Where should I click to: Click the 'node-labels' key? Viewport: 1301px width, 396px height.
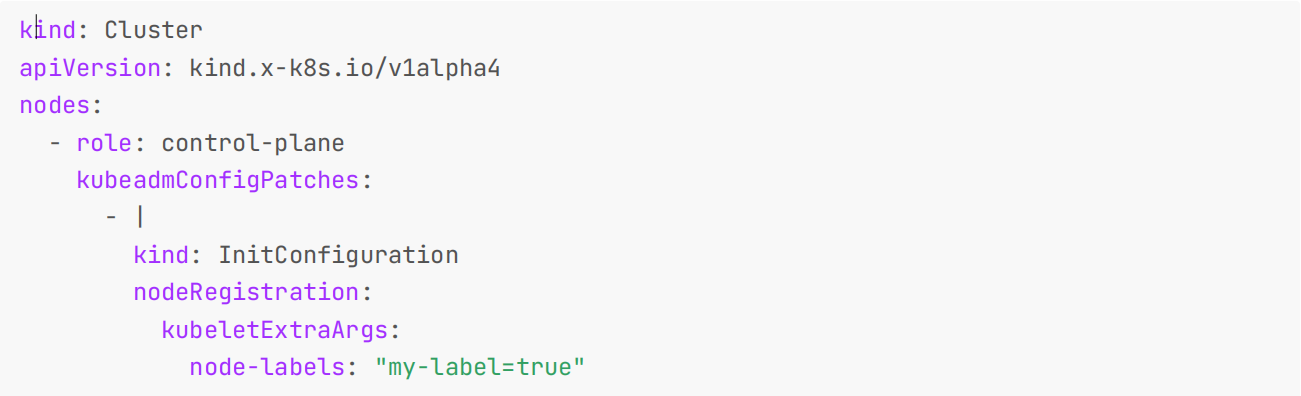click(267, 367)
